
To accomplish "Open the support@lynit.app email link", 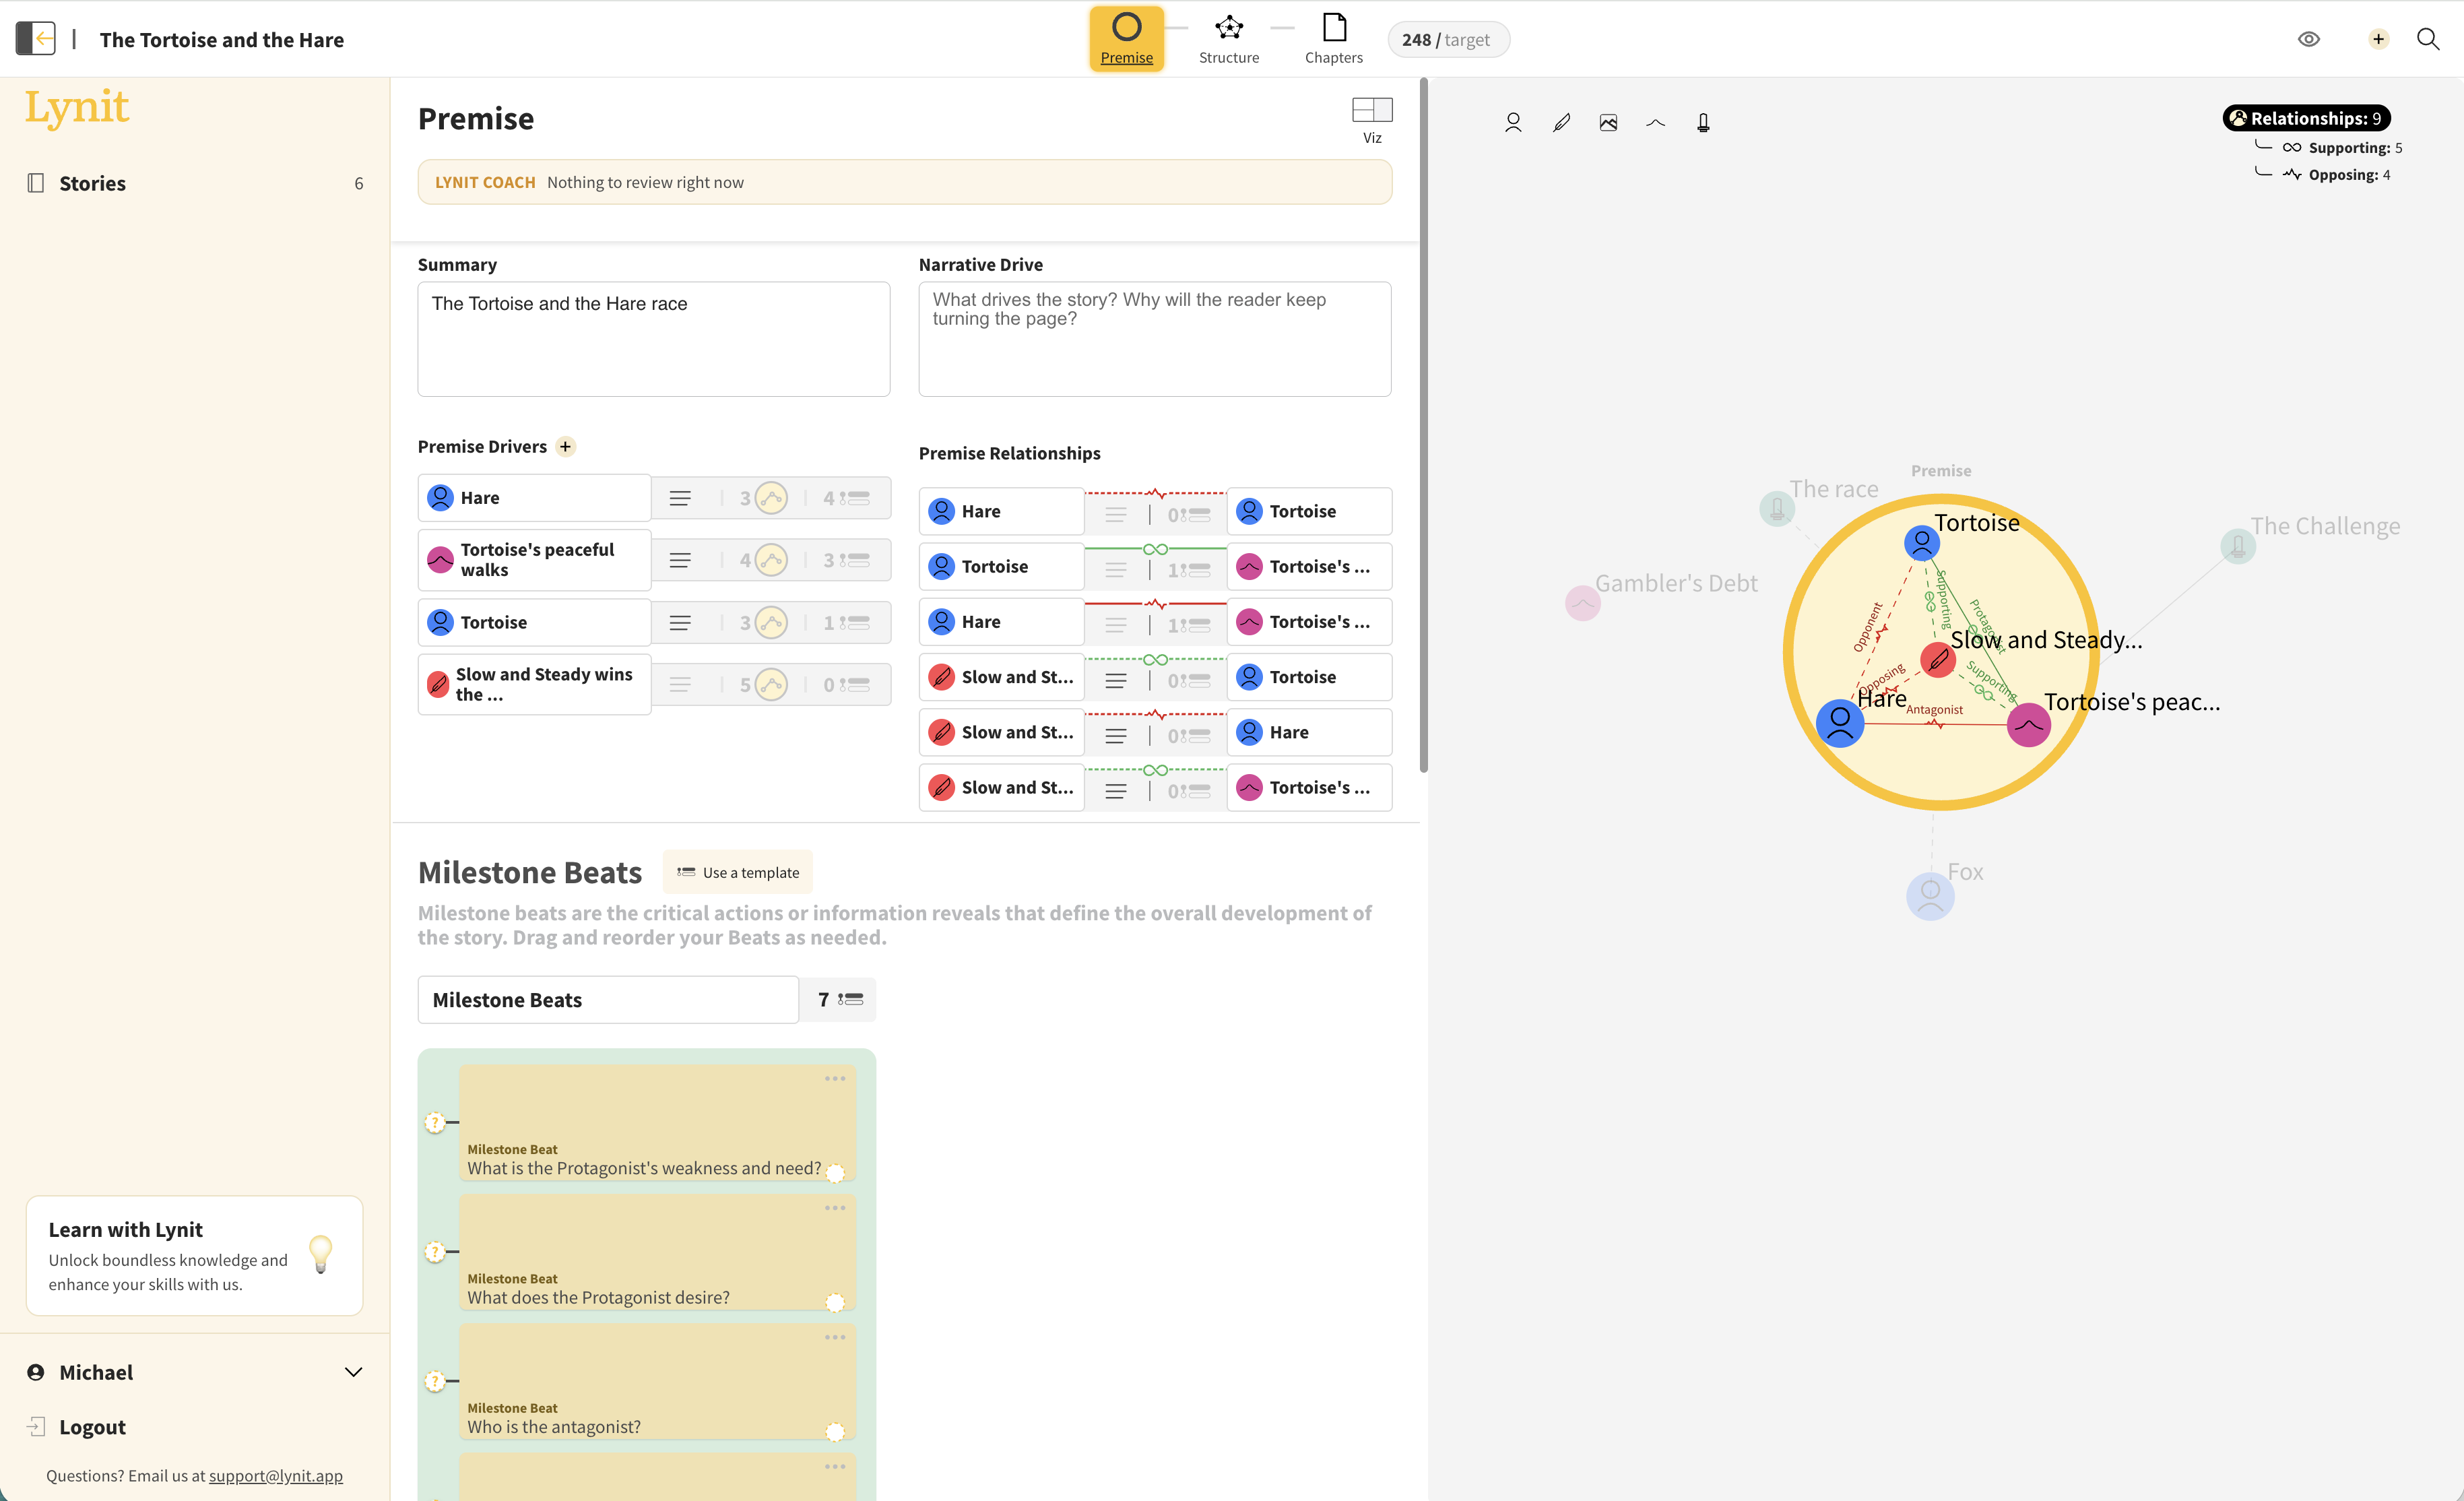I will [x=275, y=1475].
